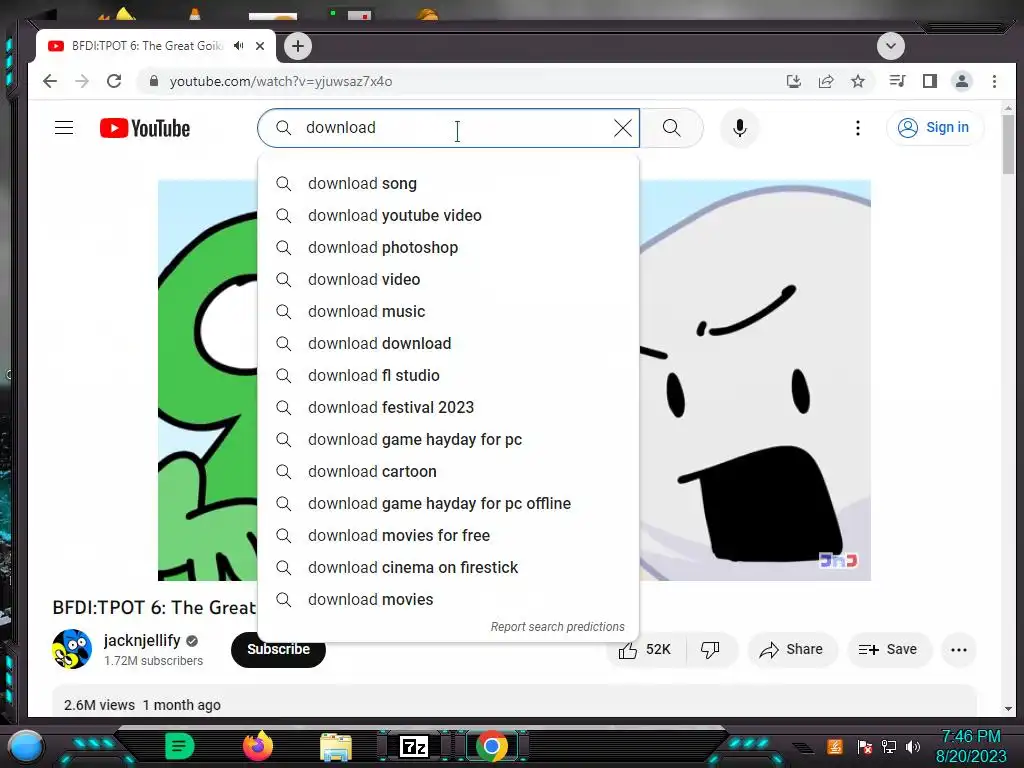Click the page vertical scrollbar thumb
Image resolution: width=1024 pixels, height=768 pixels.
click(x=1008, y=144)
